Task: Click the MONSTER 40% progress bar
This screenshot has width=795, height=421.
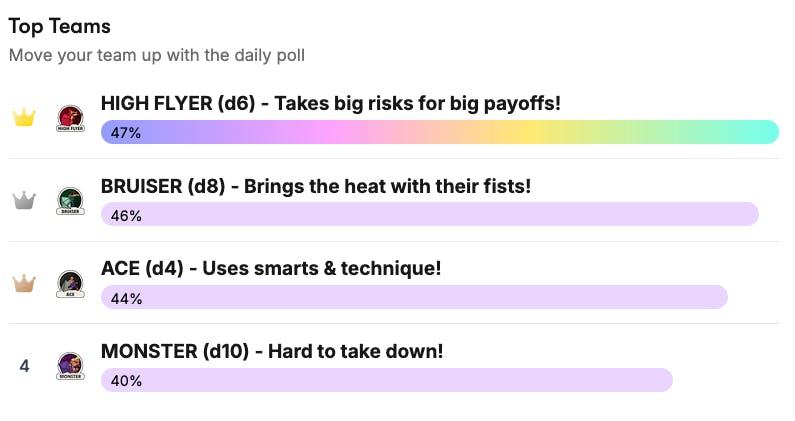Action: tap(387, 381)
